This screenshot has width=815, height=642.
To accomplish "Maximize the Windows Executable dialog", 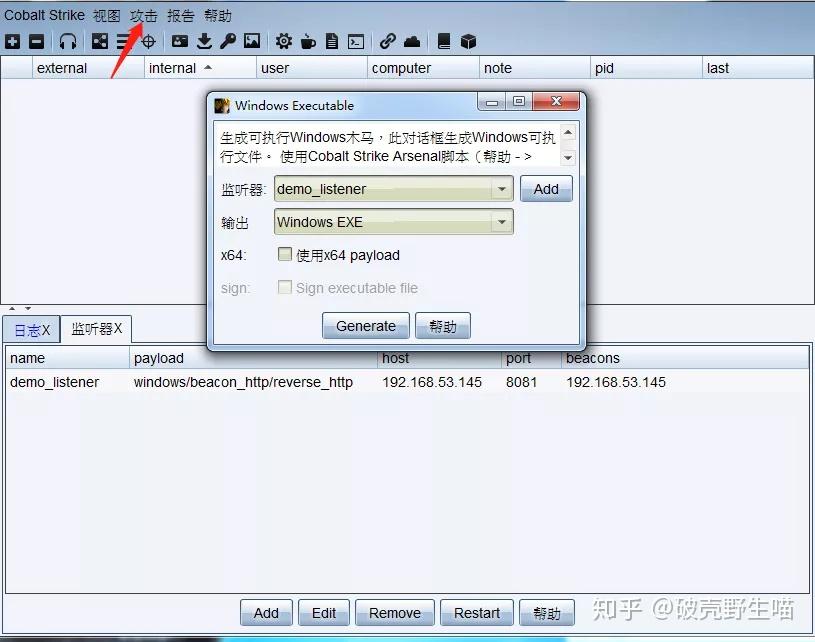I will [x=519, y=101].
